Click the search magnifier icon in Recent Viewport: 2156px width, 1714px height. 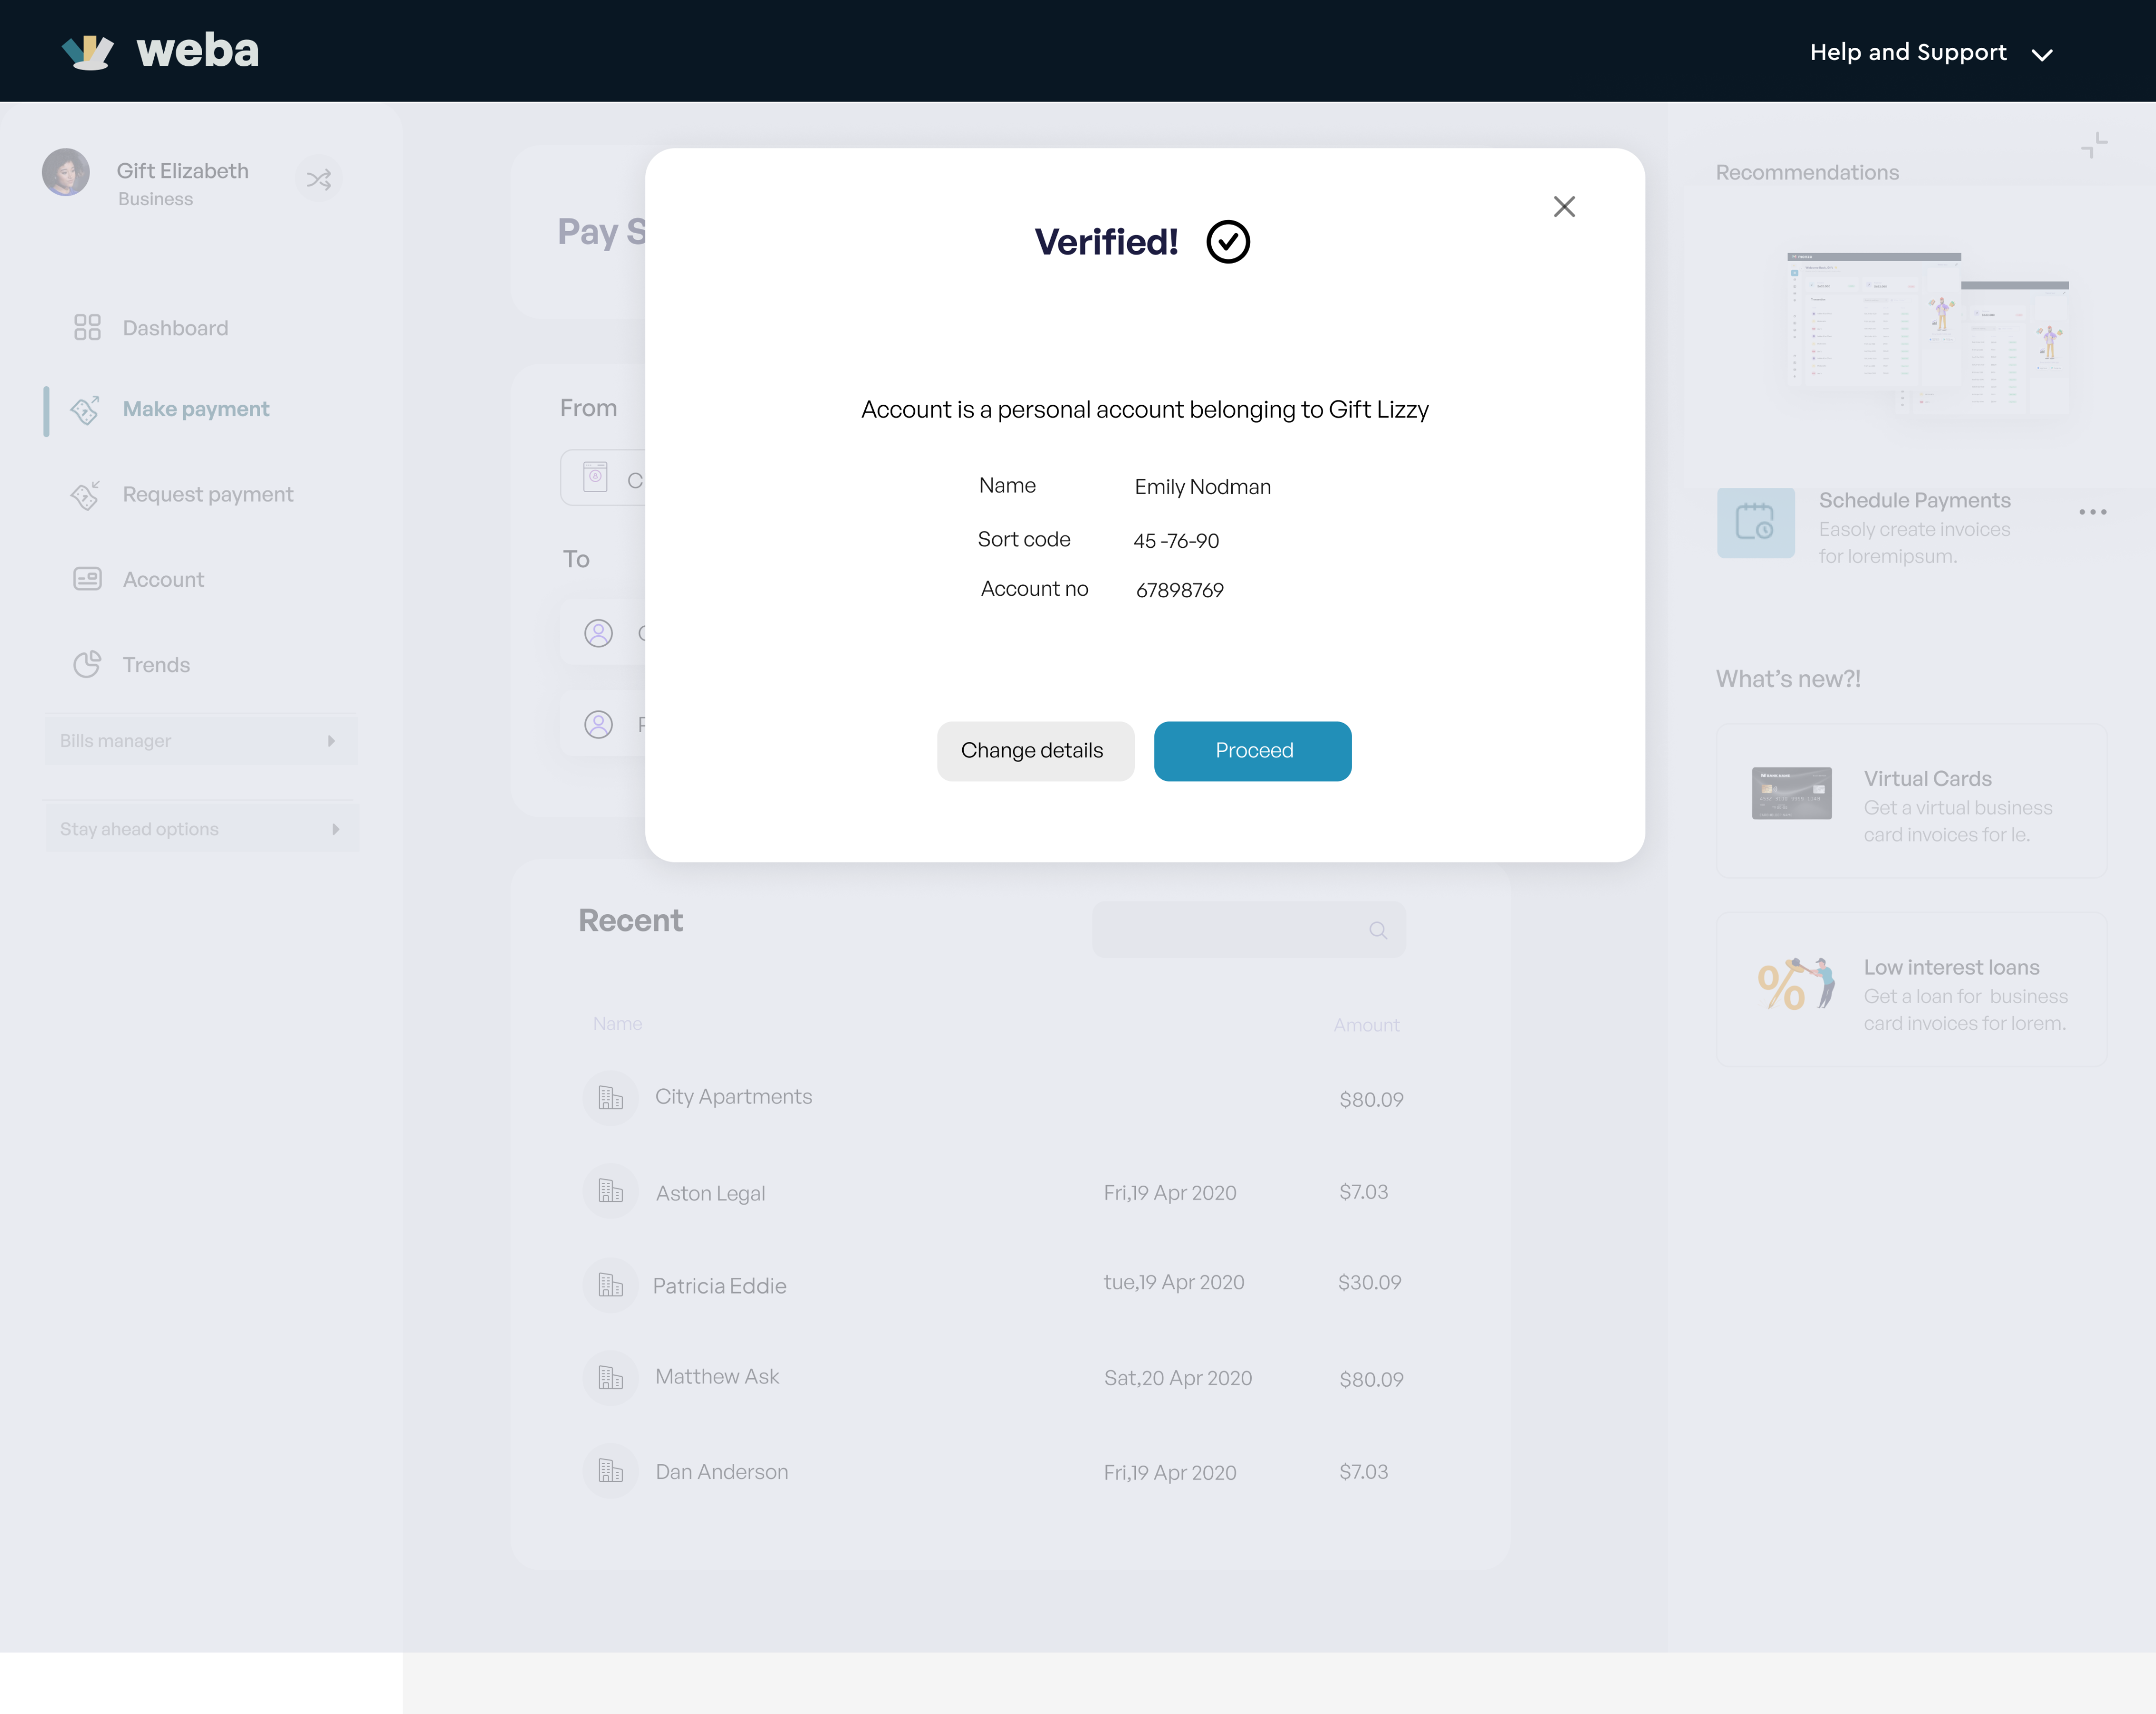pos(1377,931)
